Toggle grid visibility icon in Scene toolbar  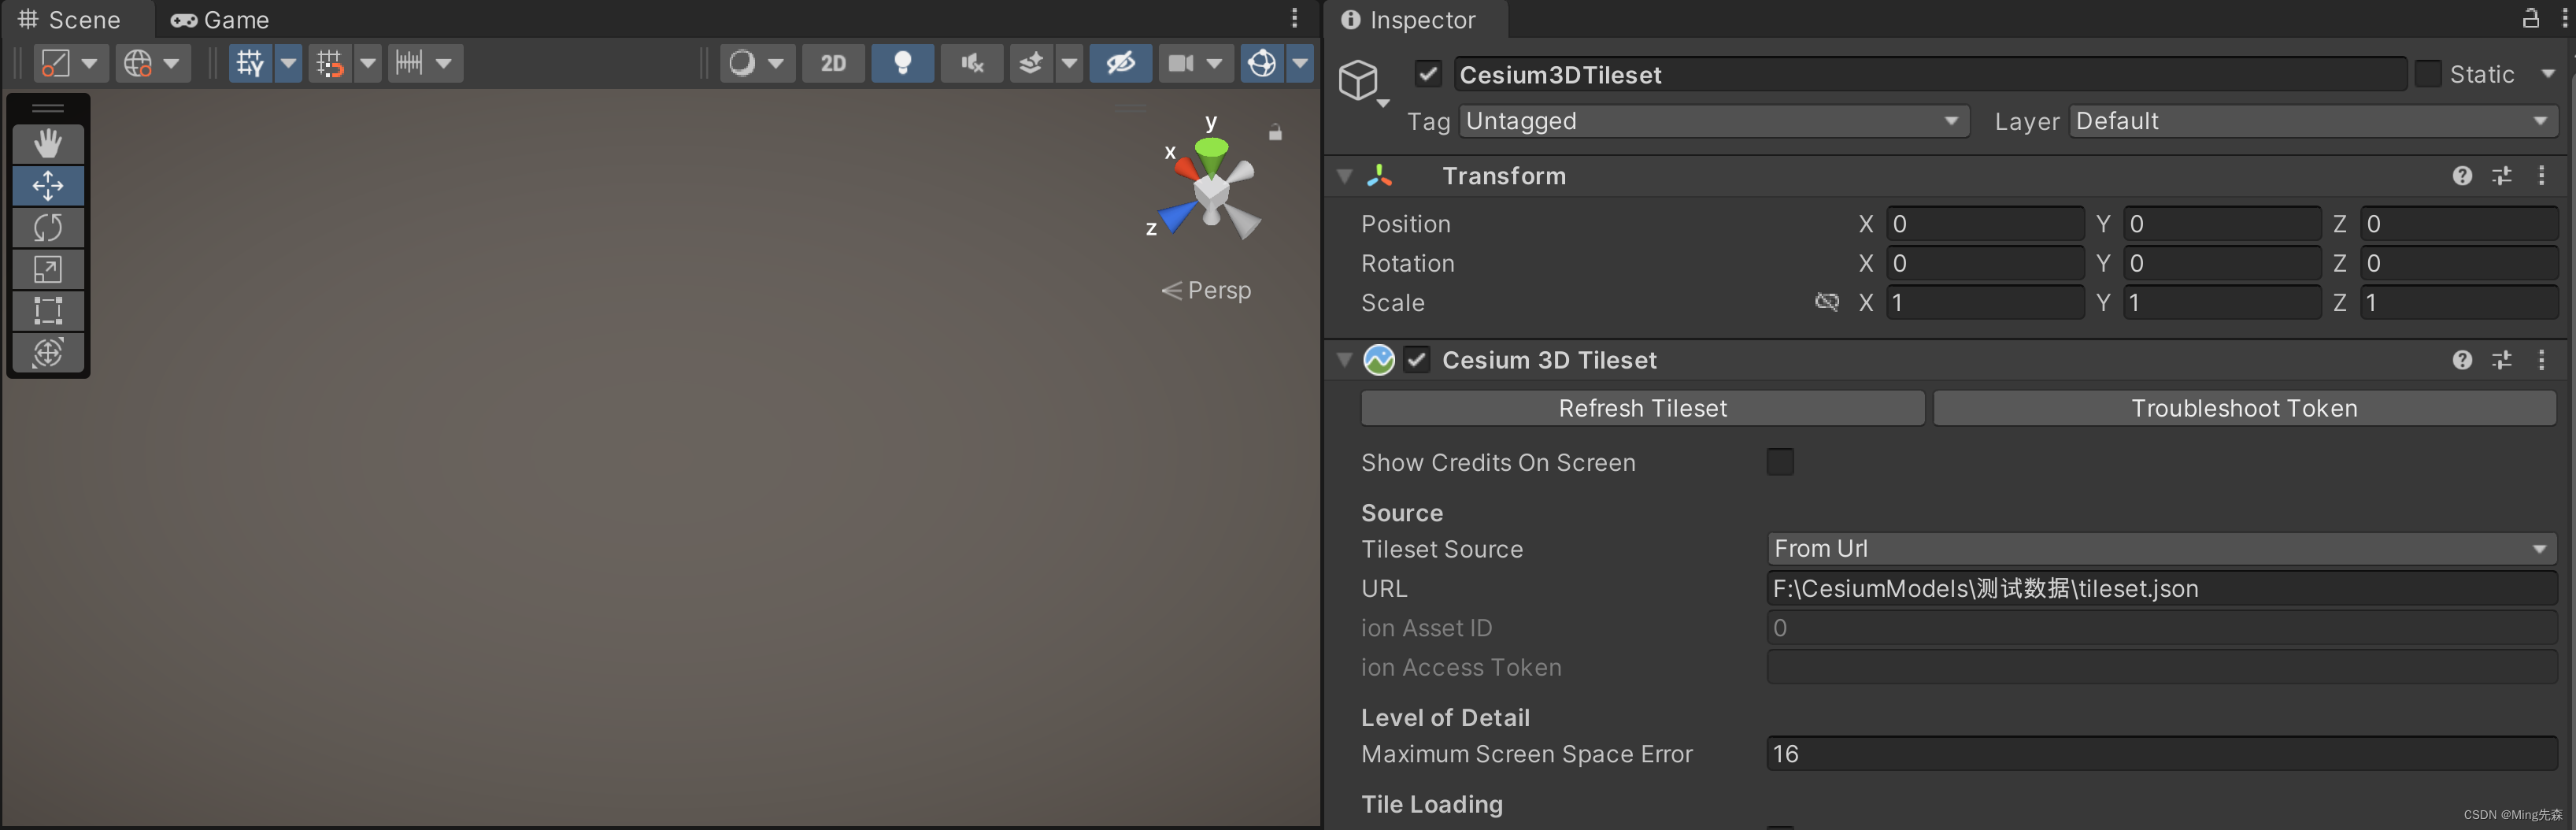(250, 63)
